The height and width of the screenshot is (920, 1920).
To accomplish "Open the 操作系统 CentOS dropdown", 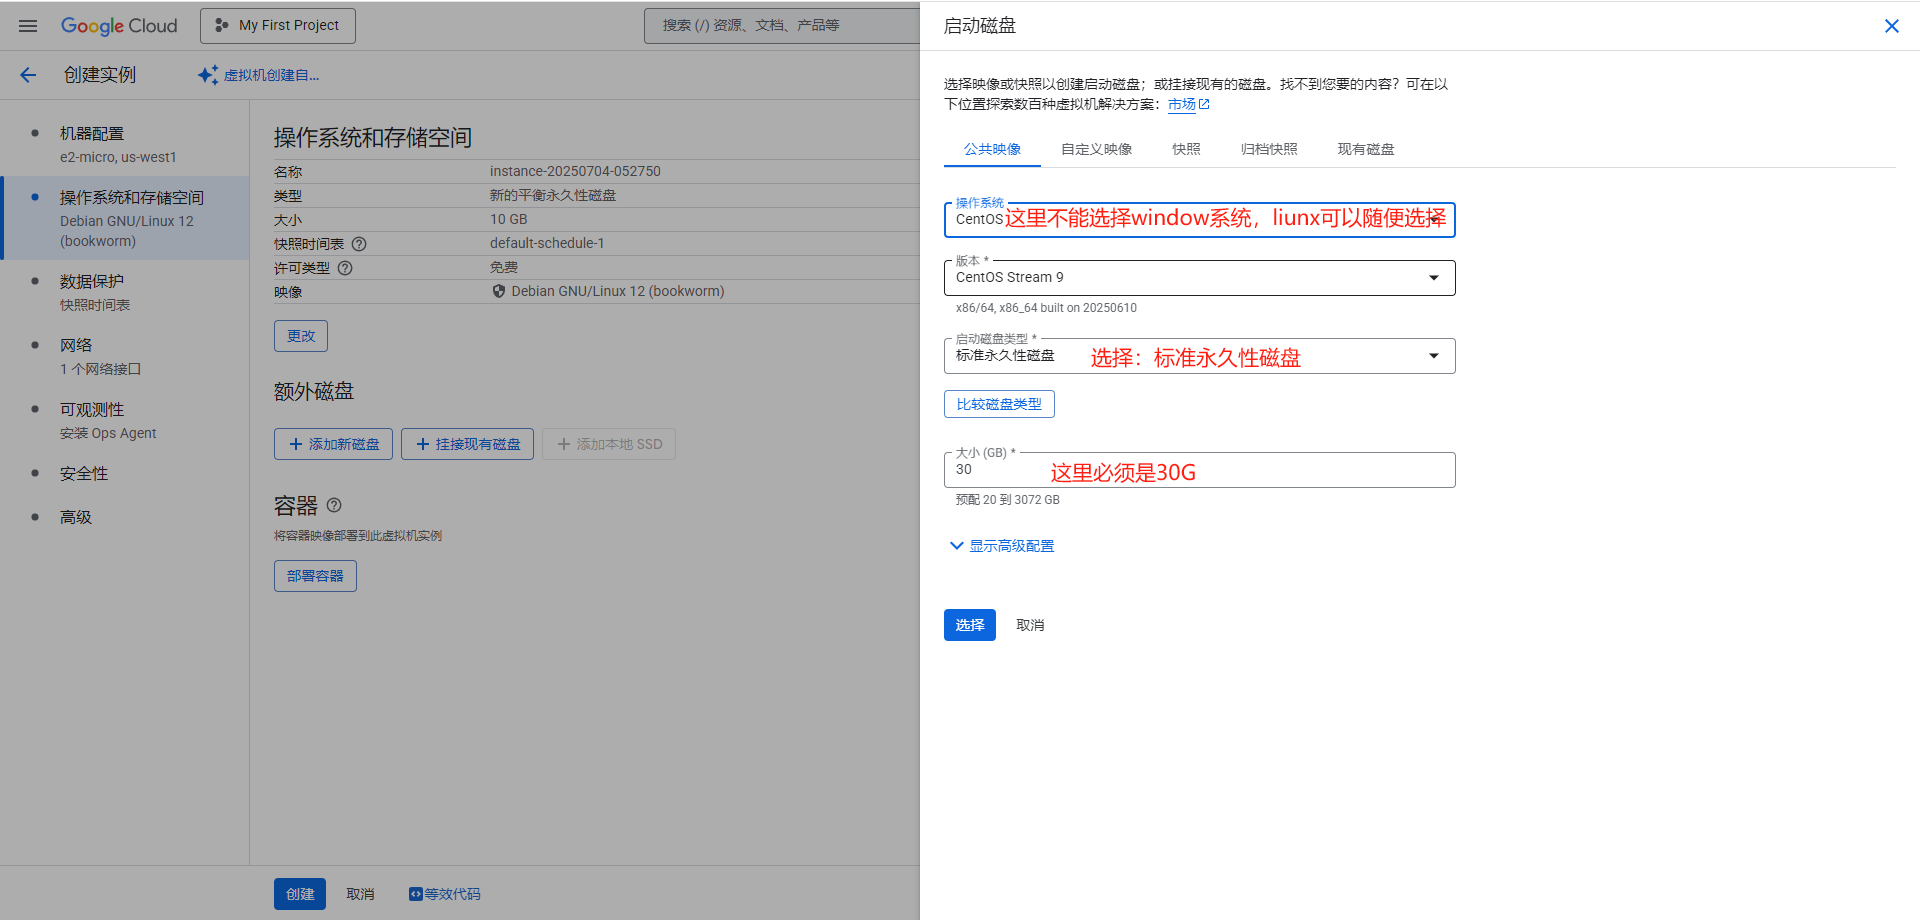I will point(1199,220).
